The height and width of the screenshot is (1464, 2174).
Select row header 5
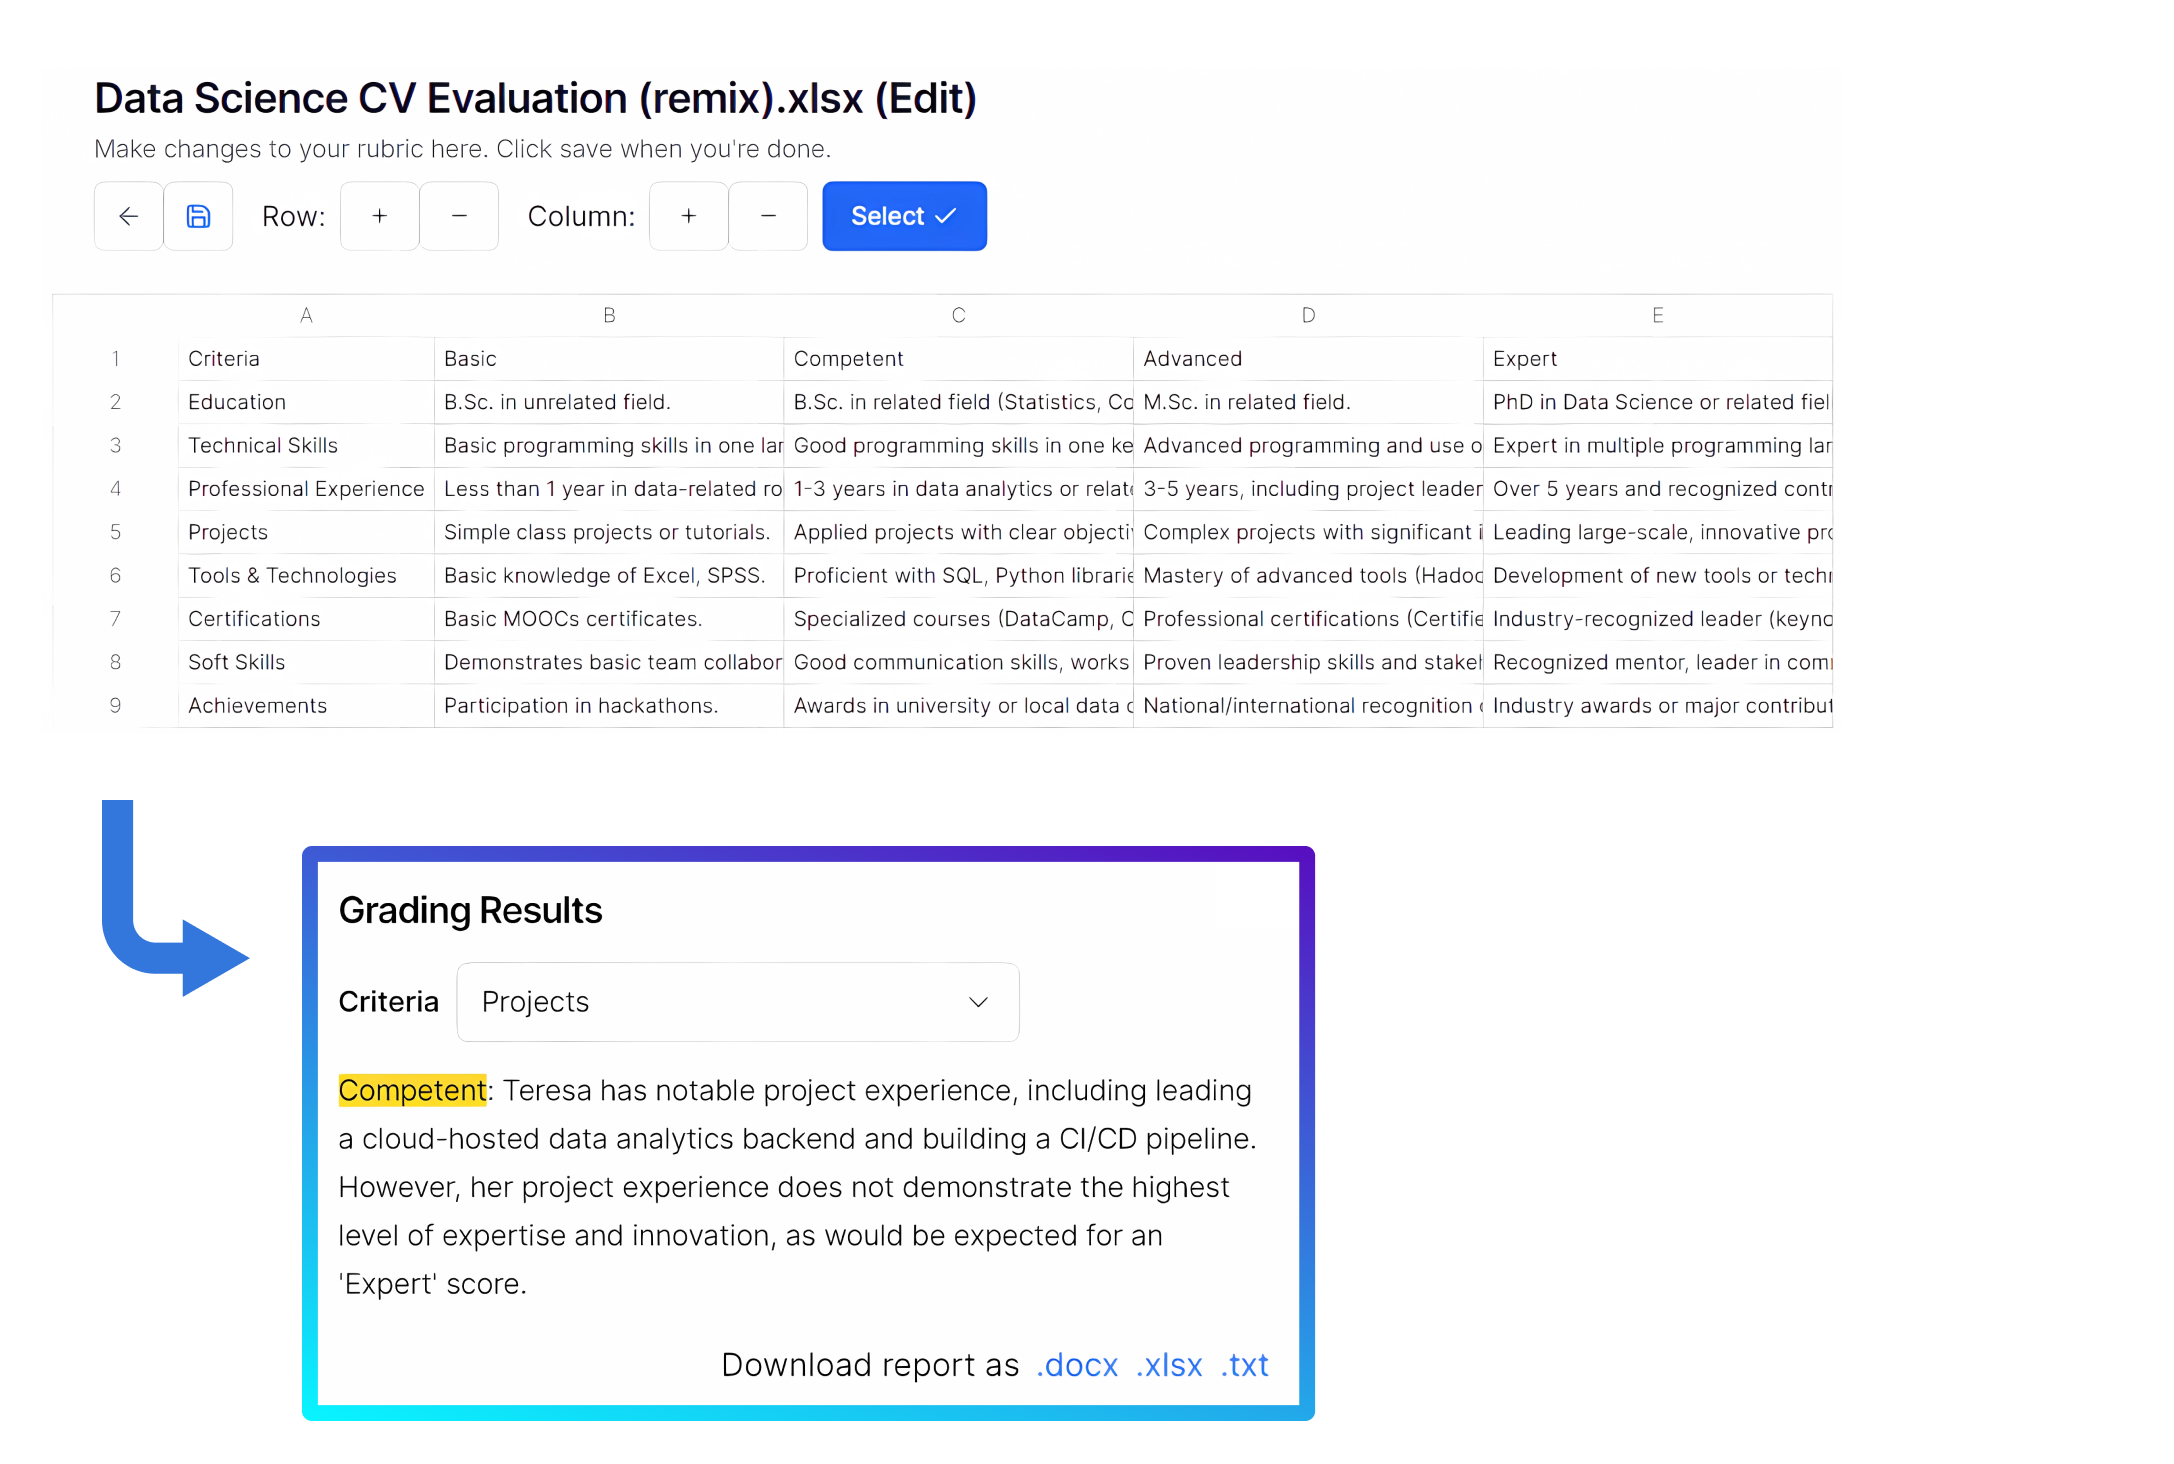pos(115,532)
